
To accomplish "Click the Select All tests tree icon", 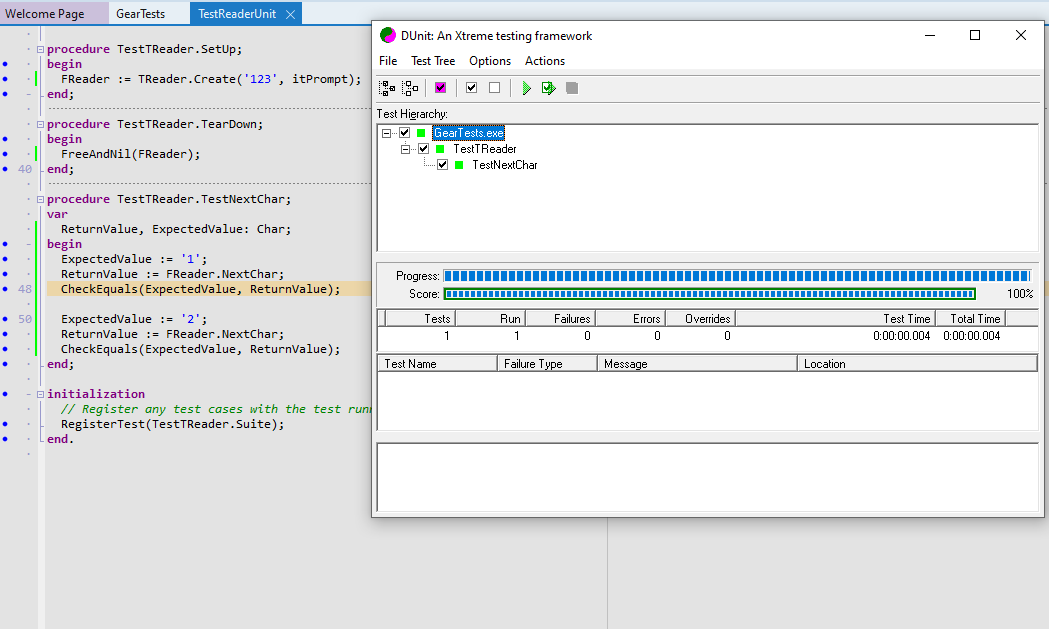I will (387, 88).
